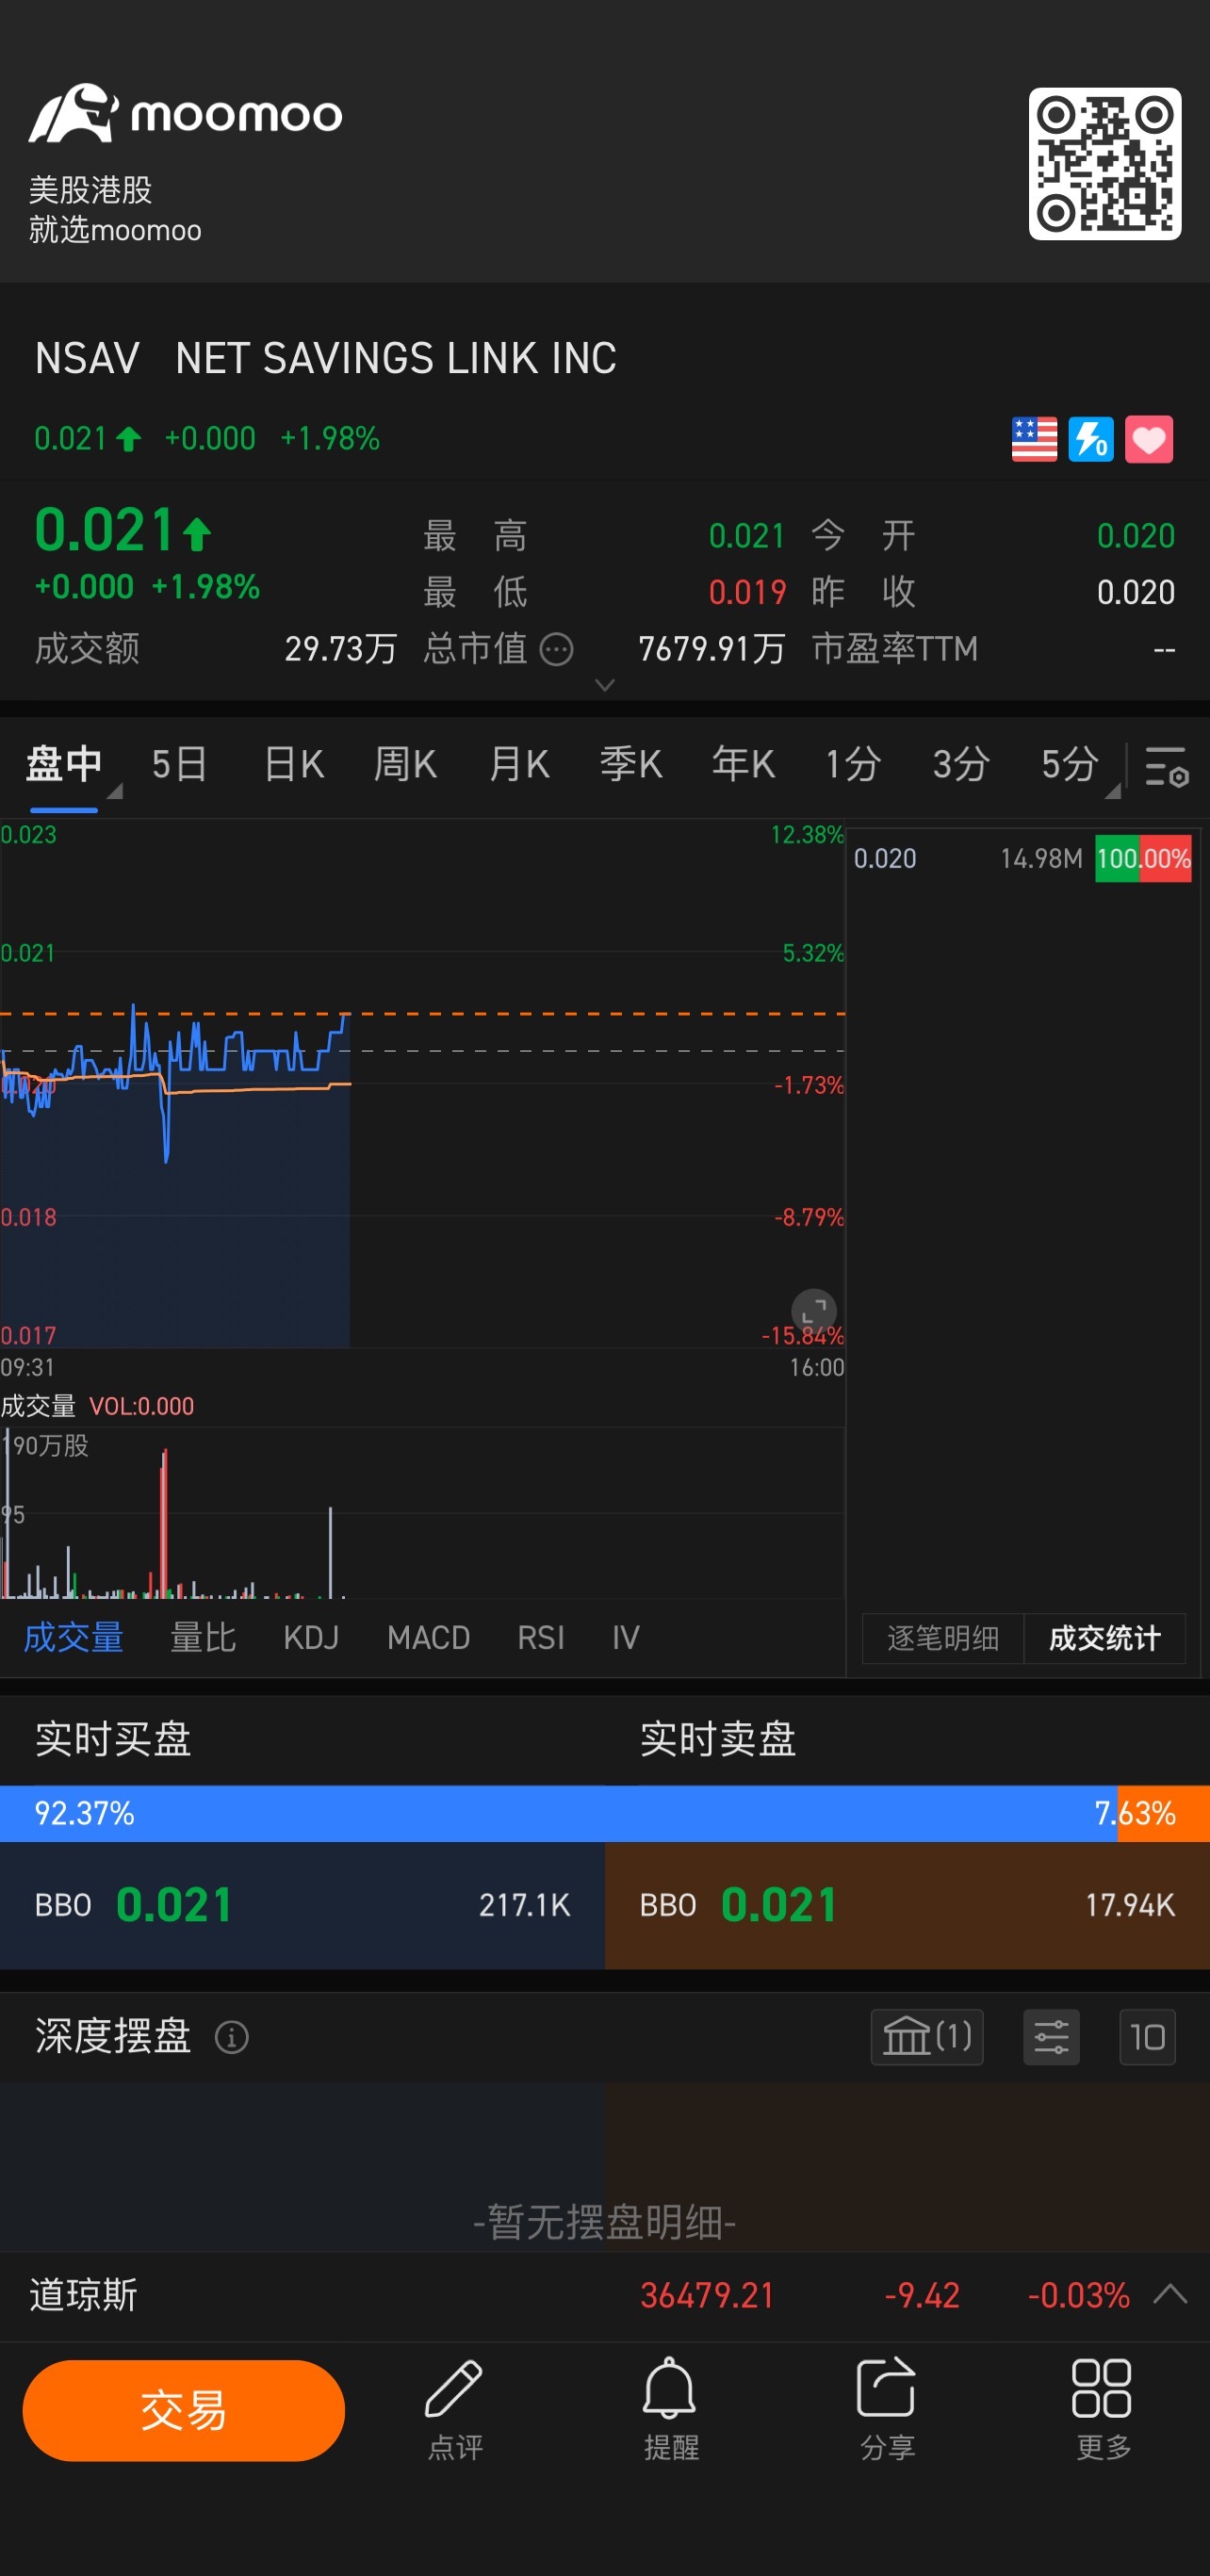Switch to the 日K chart tab
This screenshot has height=2576, width=1210.
[294, 764]
